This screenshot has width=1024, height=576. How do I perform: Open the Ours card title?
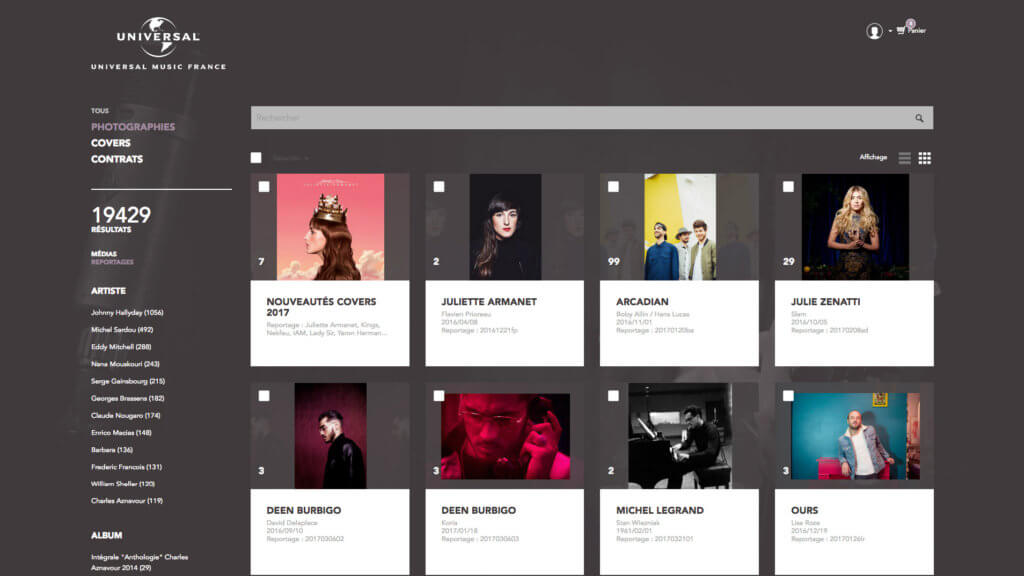pos(804,511)
